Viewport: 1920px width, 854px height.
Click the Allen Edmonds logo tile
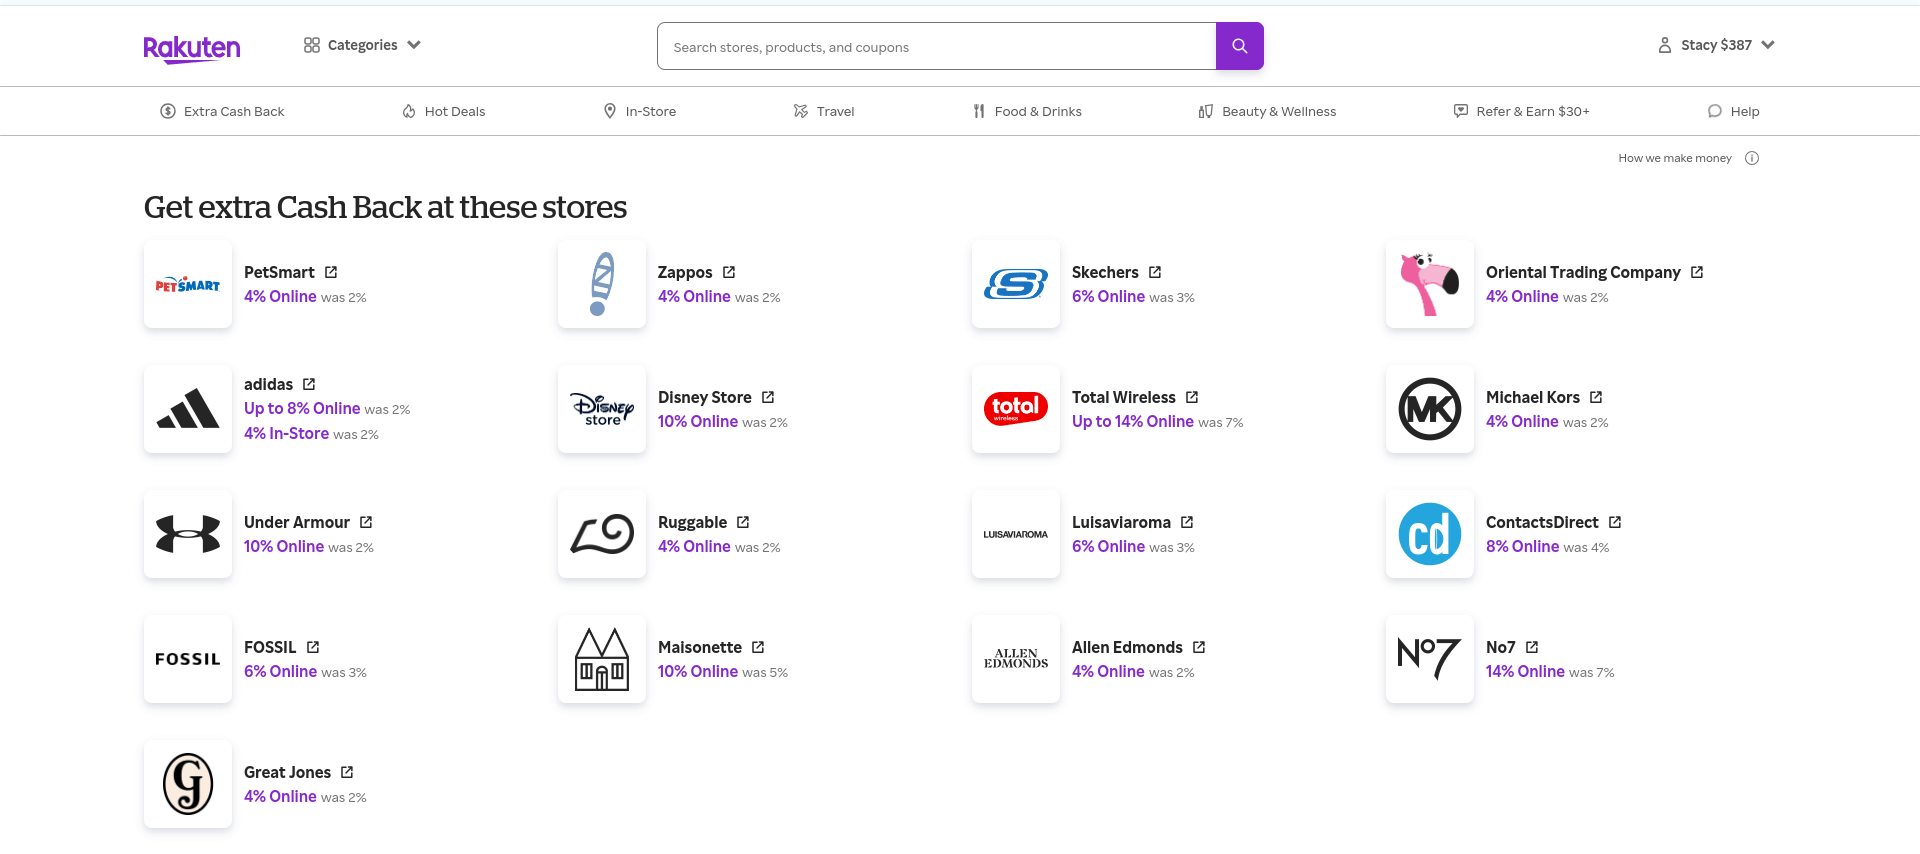1016,659
